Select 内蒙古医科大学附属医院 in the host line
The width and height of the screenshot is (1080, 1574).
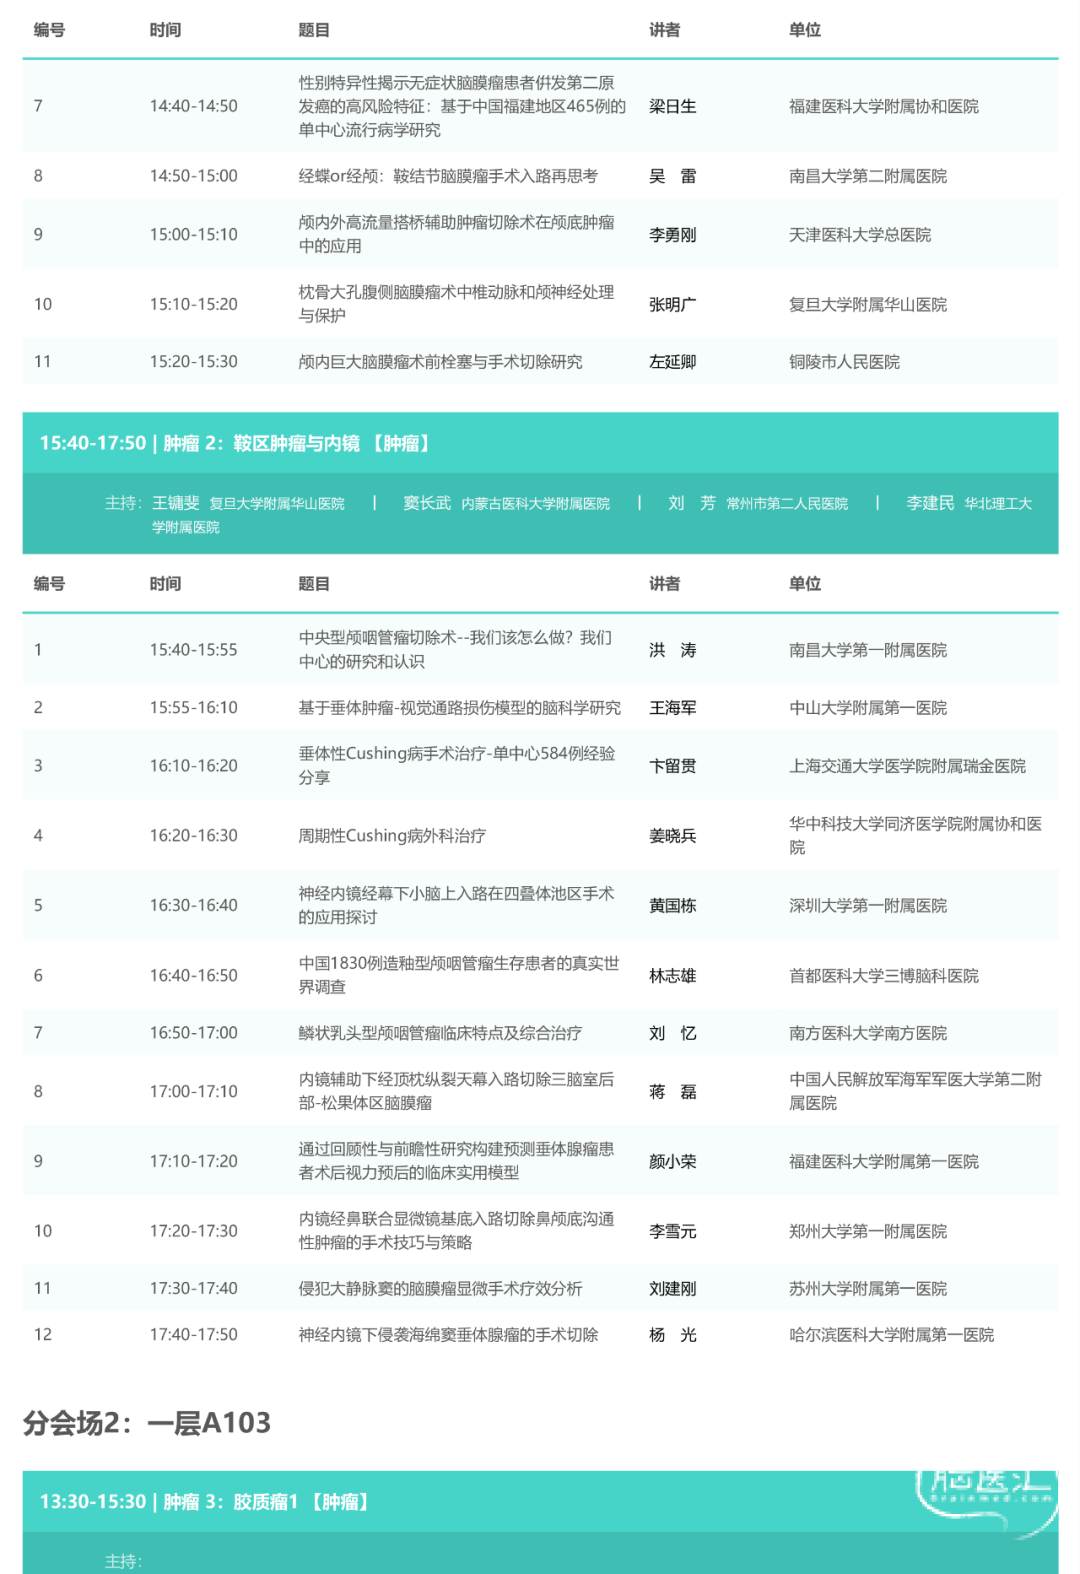[x=535, y=504]
